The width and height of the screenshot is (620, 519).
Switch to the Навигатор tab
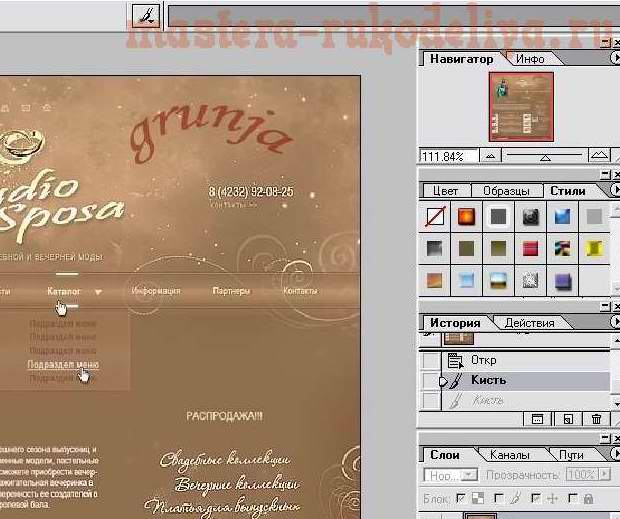pyautogui.click(x=461, y=59)
